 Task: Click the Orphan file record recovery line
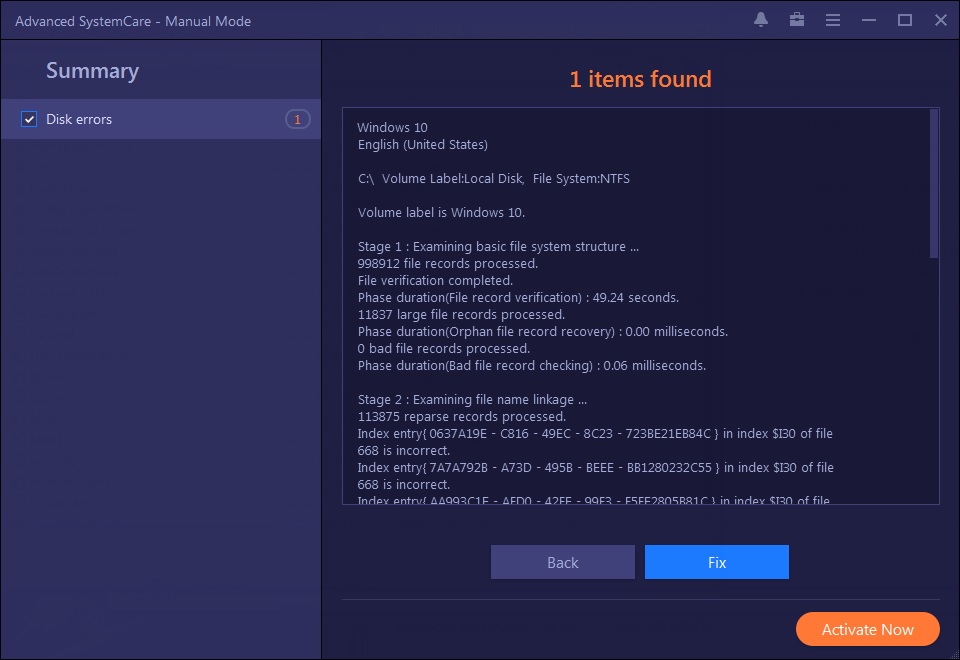click(x=542, y=331)
